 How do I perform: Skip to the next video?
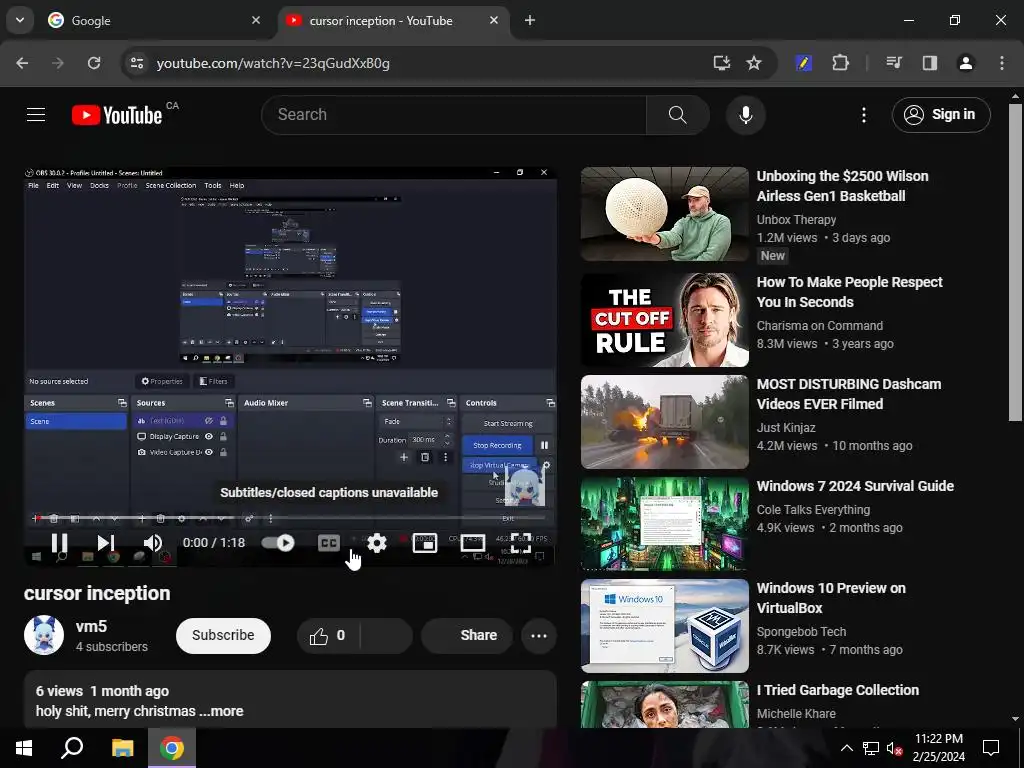tap(106, 543)
